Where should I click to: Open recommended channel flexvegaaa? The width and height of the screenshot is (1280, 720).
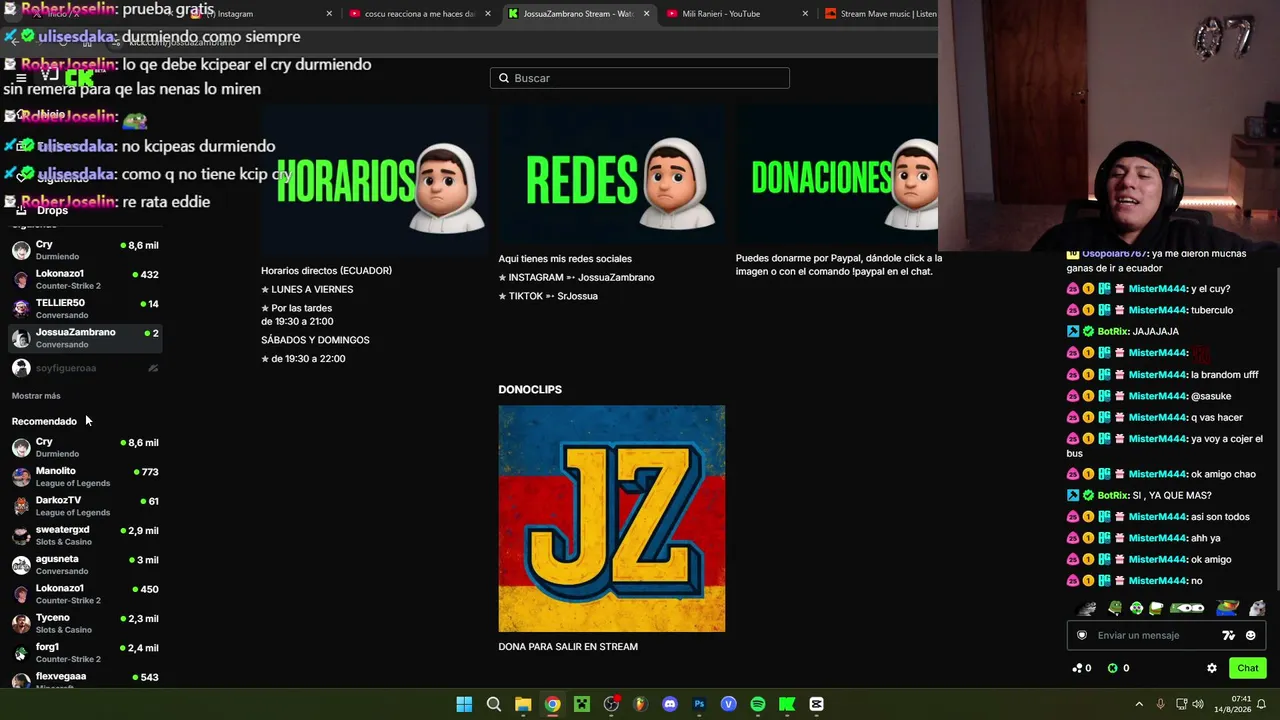(x=85, y=680)
